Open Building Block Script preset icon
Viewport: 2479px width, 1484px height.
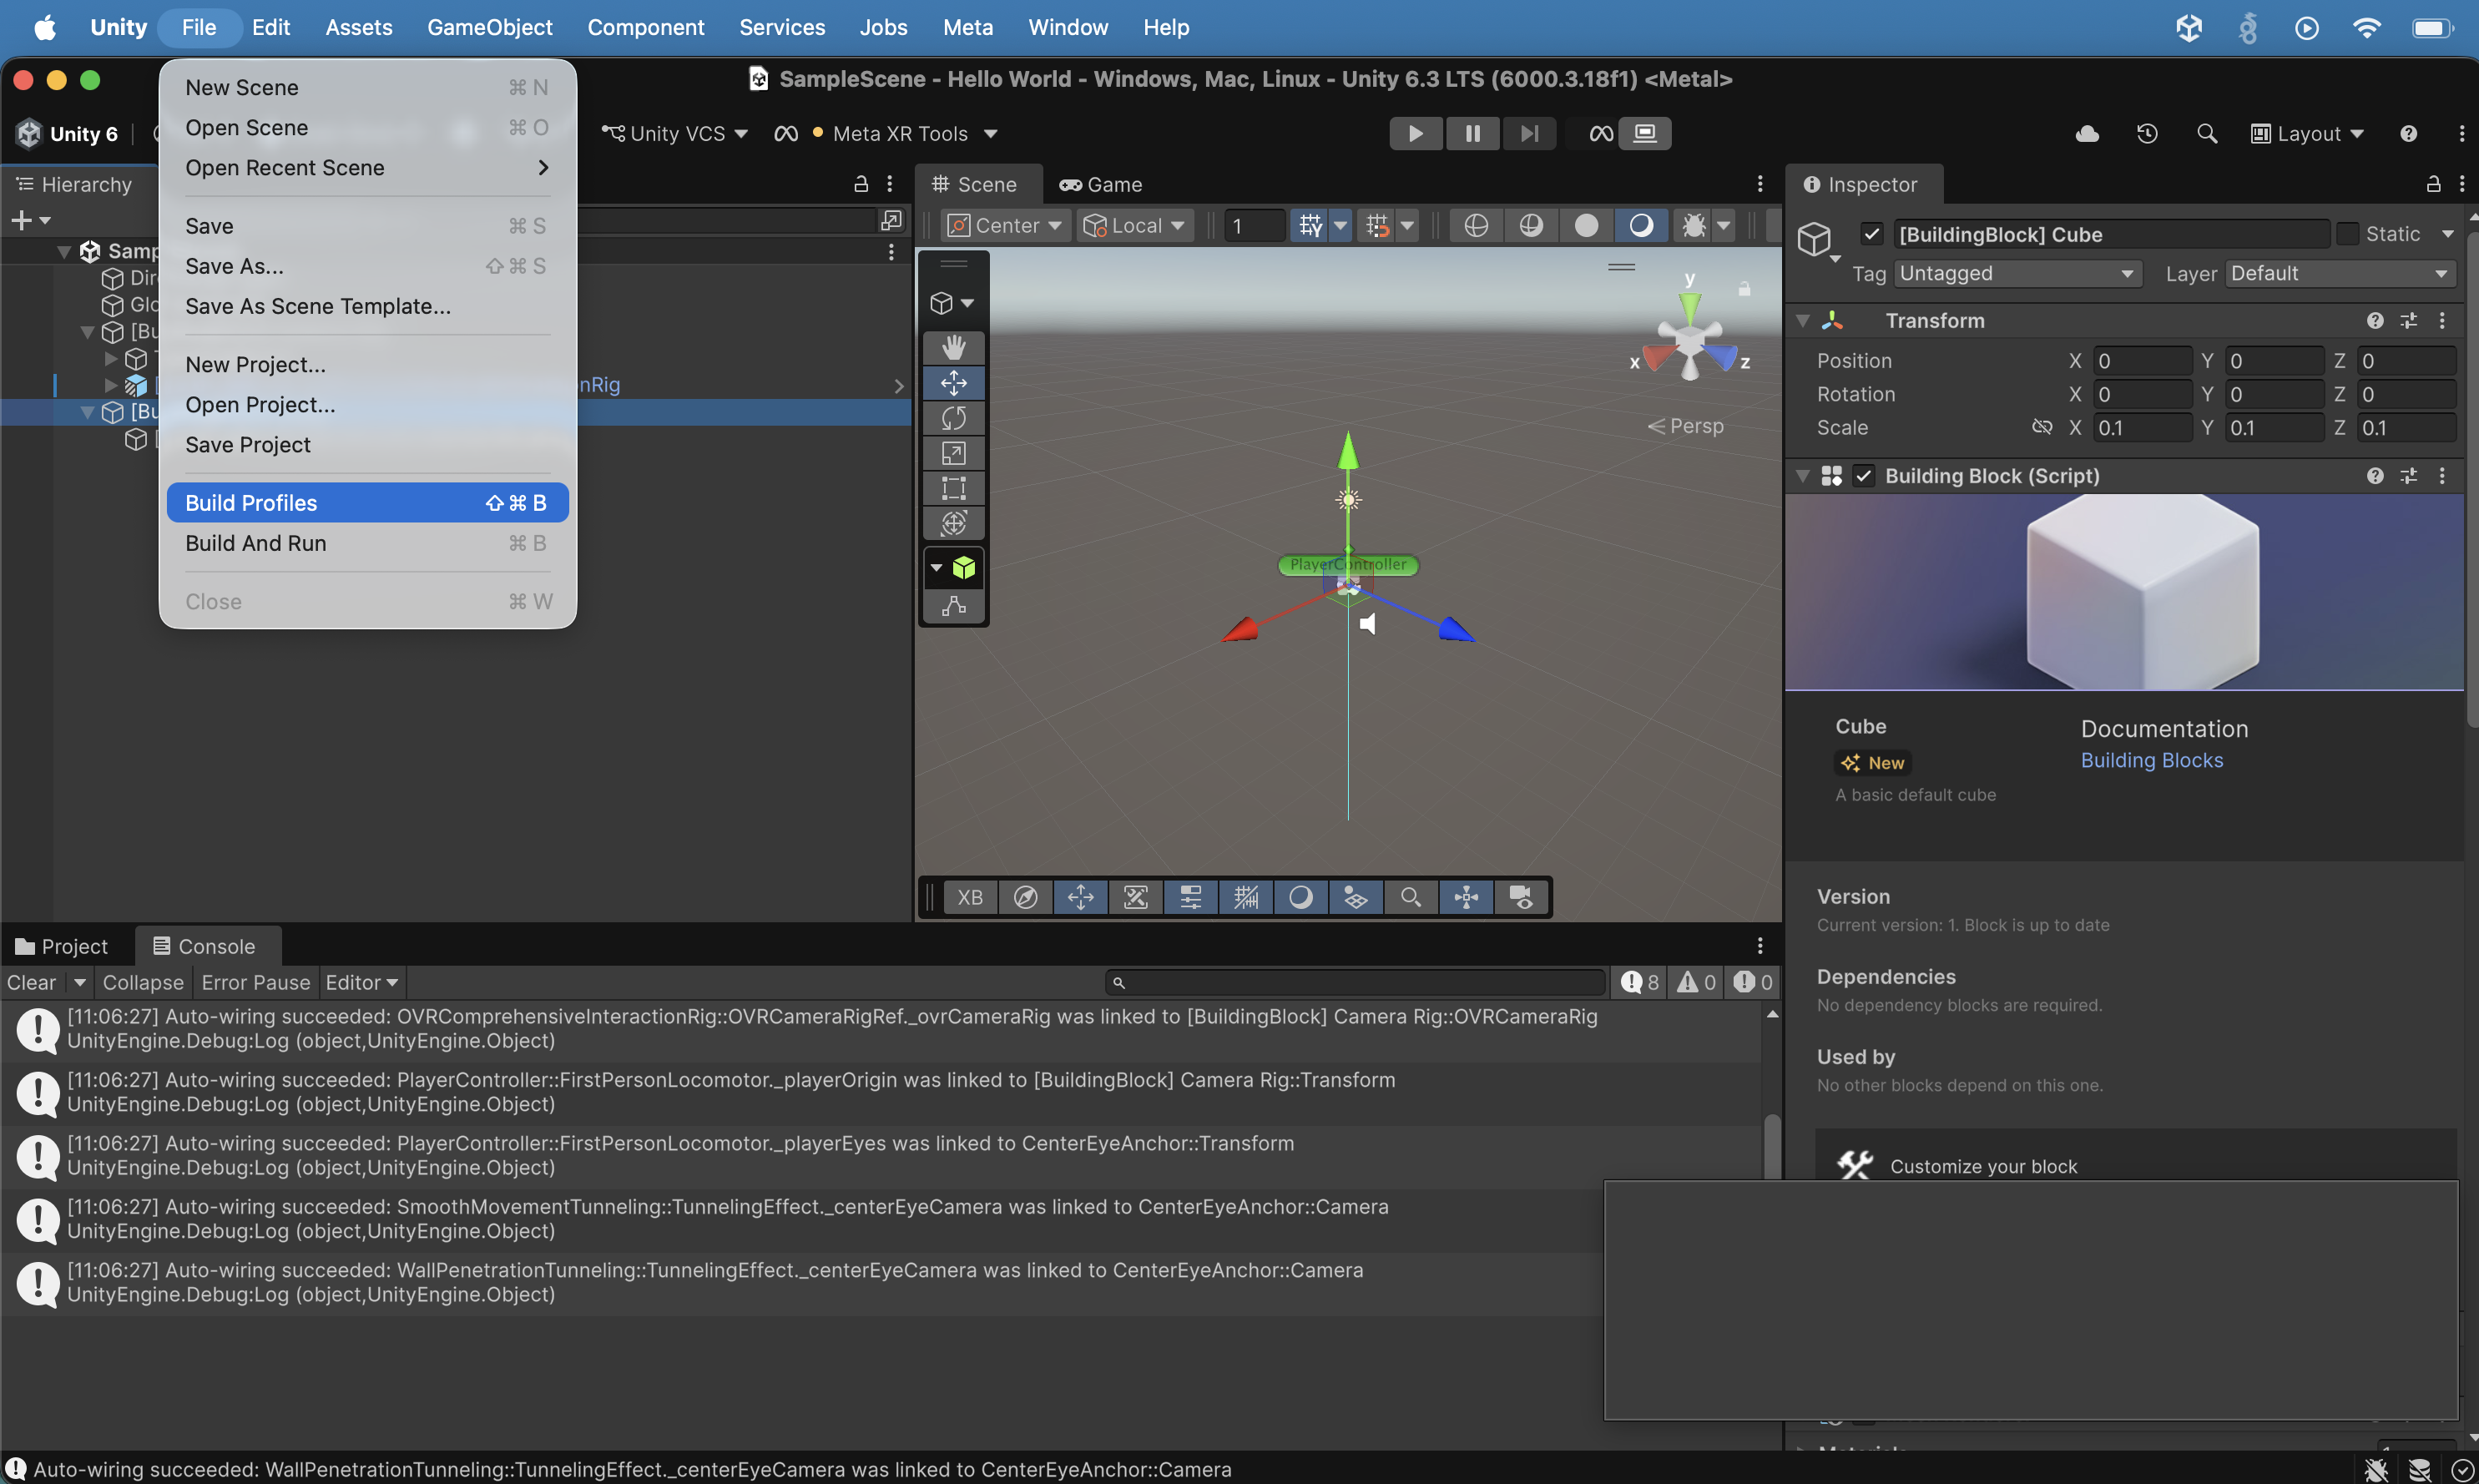tap(2408, 476)
